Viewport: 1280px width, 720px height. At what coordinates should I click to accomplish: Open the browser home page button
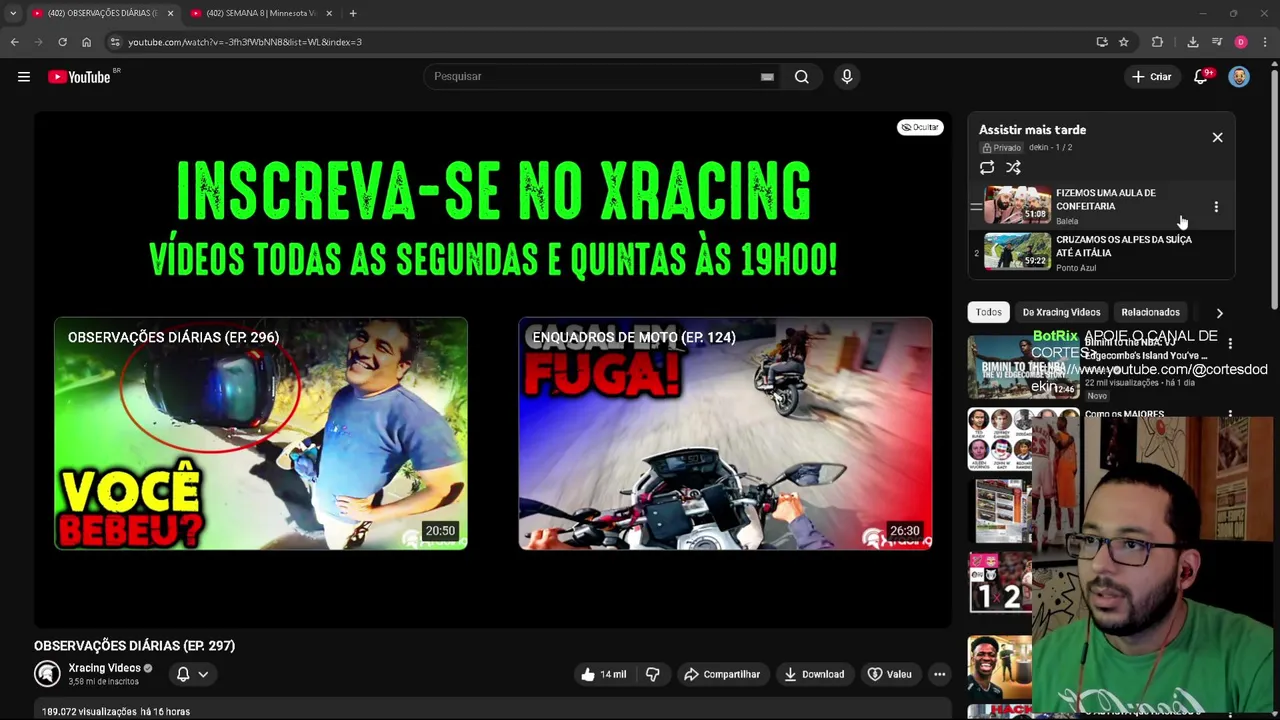coord(86,42)
